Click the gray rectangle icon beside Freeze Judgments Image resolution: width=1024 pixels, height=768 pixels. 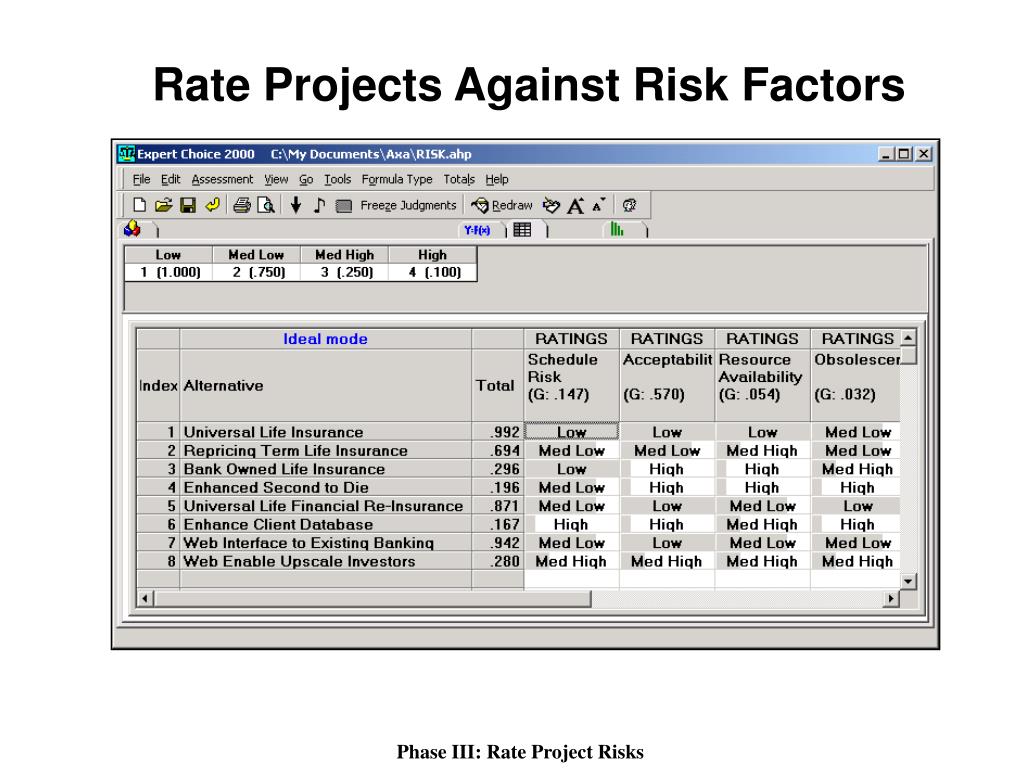[344, 206]
